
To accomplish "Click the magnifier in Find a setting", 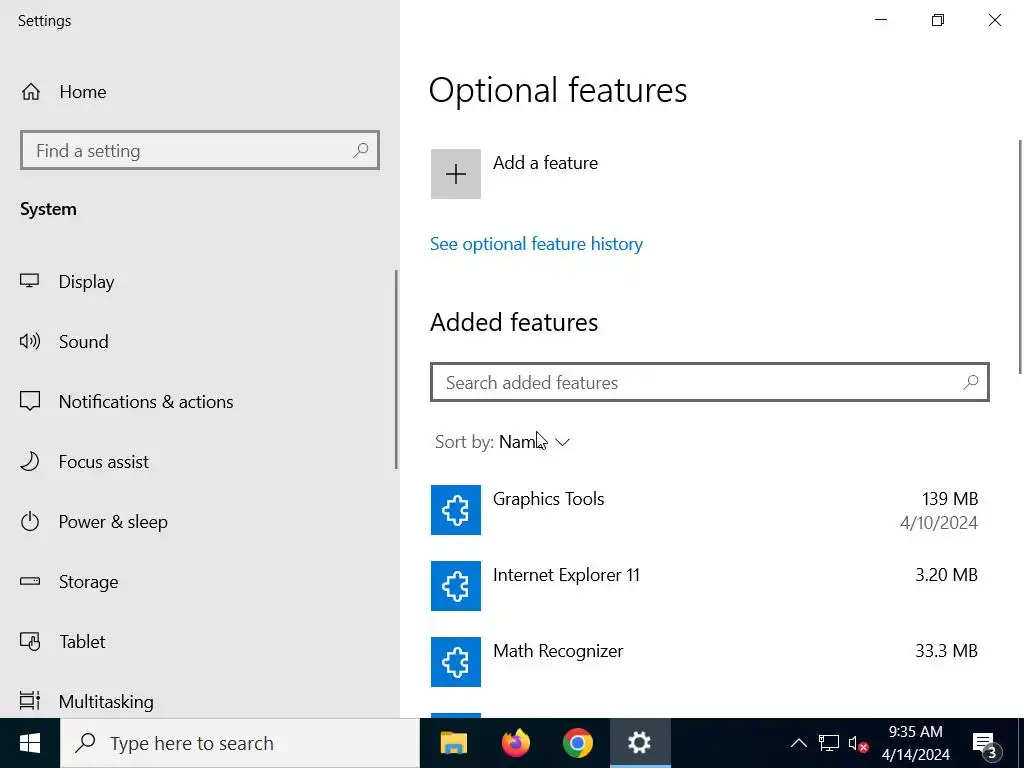I will tap(360, 151).
